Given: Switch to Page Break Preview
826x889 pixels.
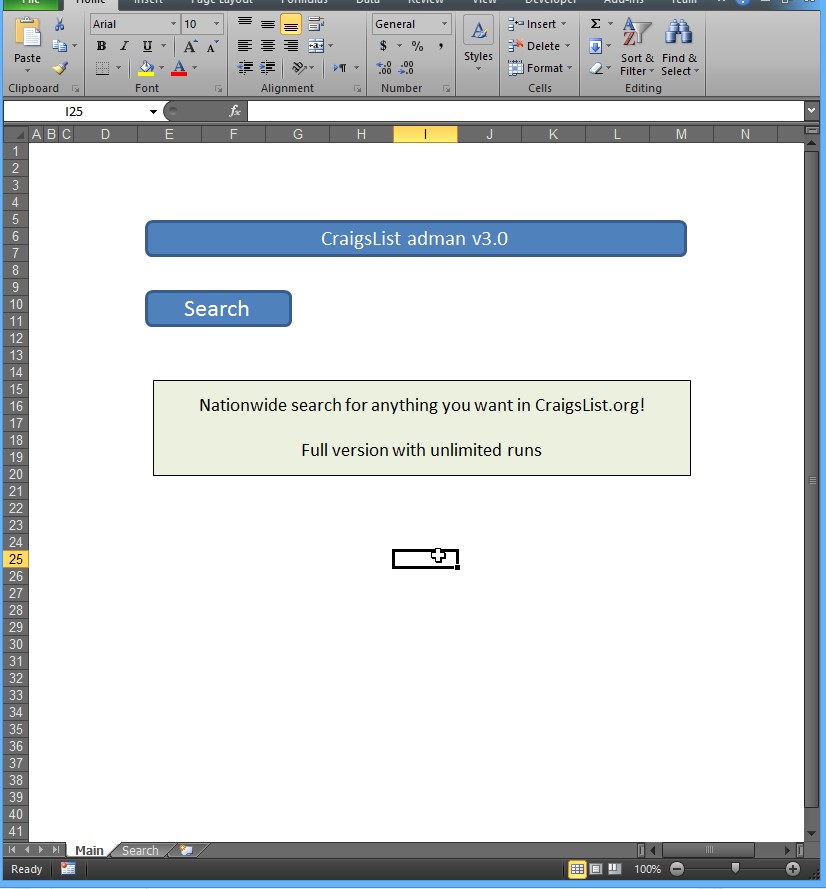Looking at the screenshot, I should [615, 869].
